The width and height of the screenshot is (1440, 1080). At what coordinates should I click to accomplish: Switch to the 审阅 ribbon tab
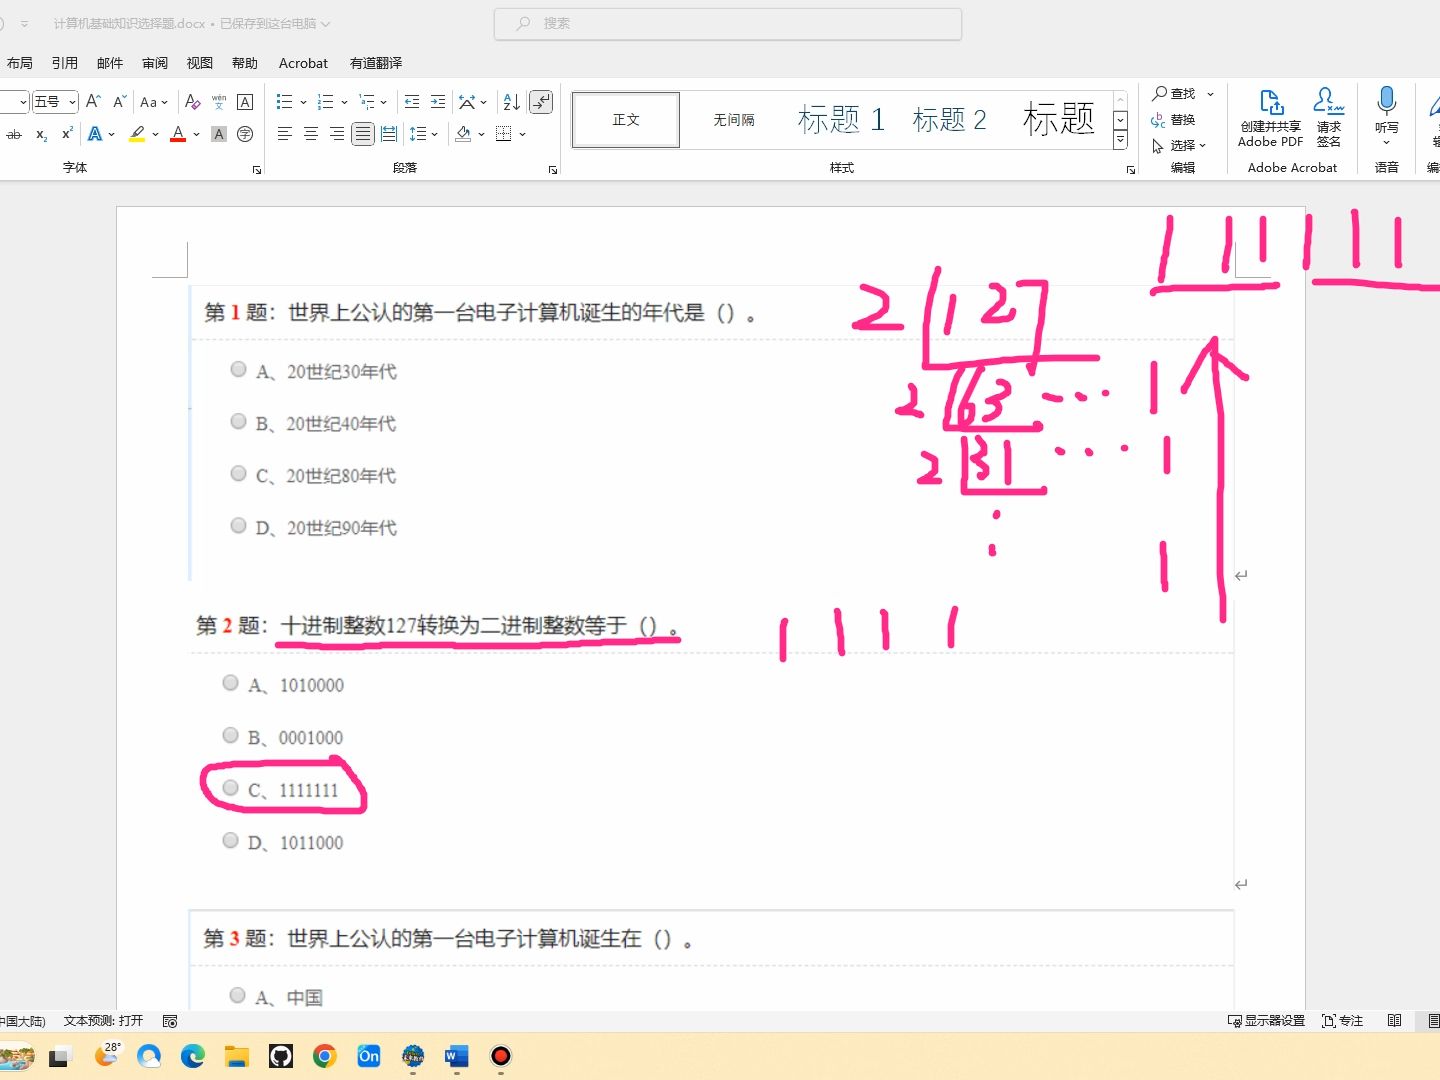tap(154, 62)
